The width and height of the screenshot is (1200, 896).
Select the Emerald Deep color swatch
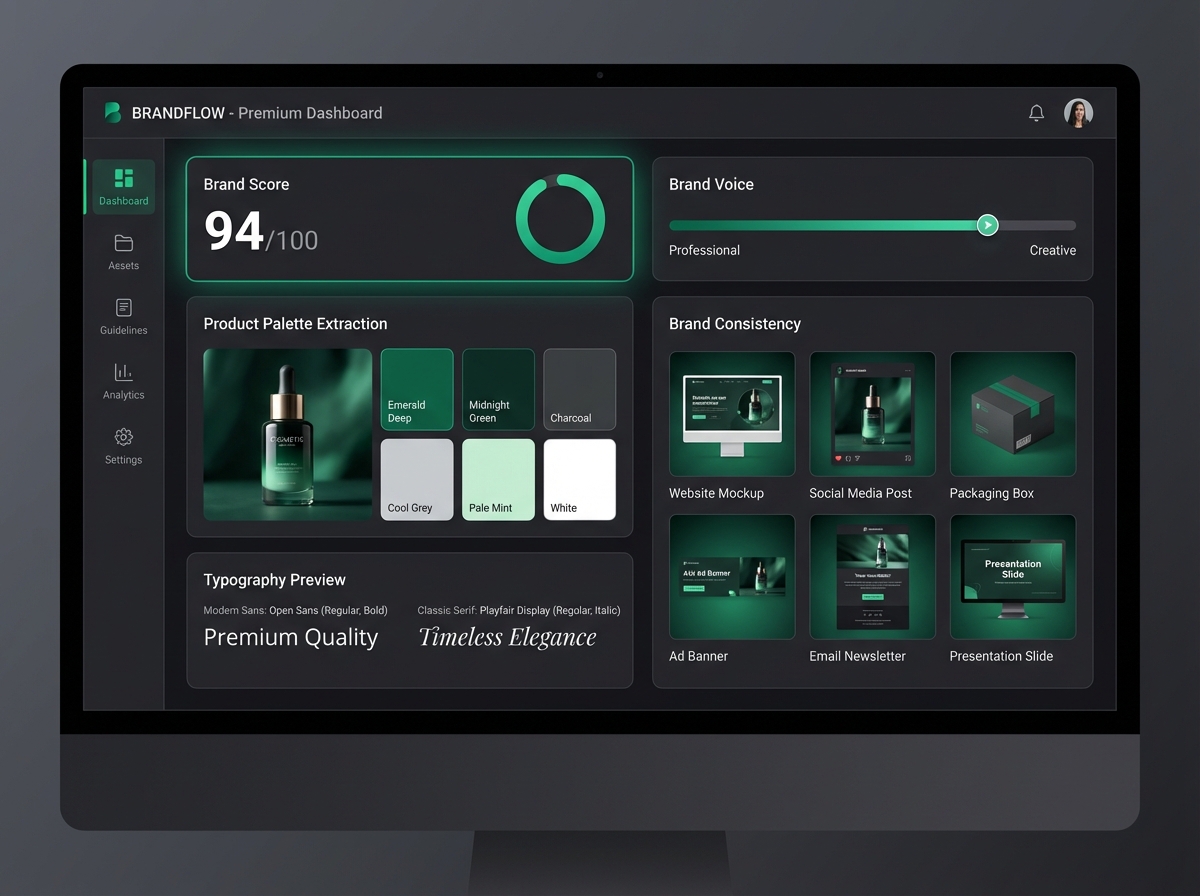(417, 389)
